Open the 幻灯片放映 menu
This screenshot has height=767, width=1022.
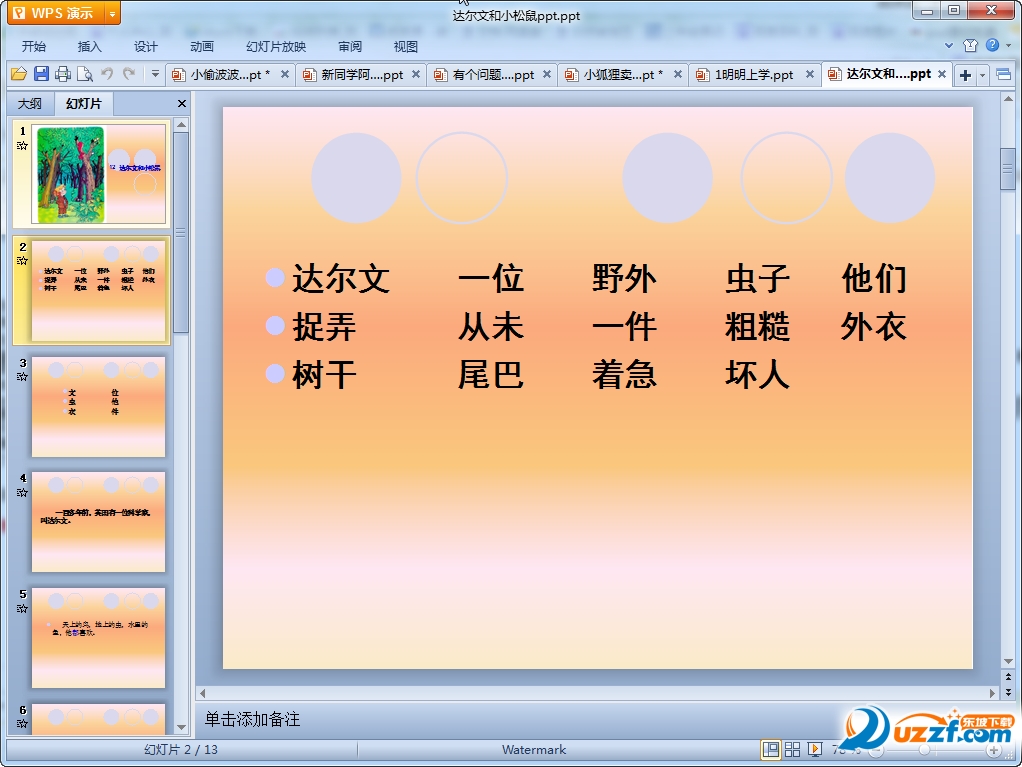(276, 46)
